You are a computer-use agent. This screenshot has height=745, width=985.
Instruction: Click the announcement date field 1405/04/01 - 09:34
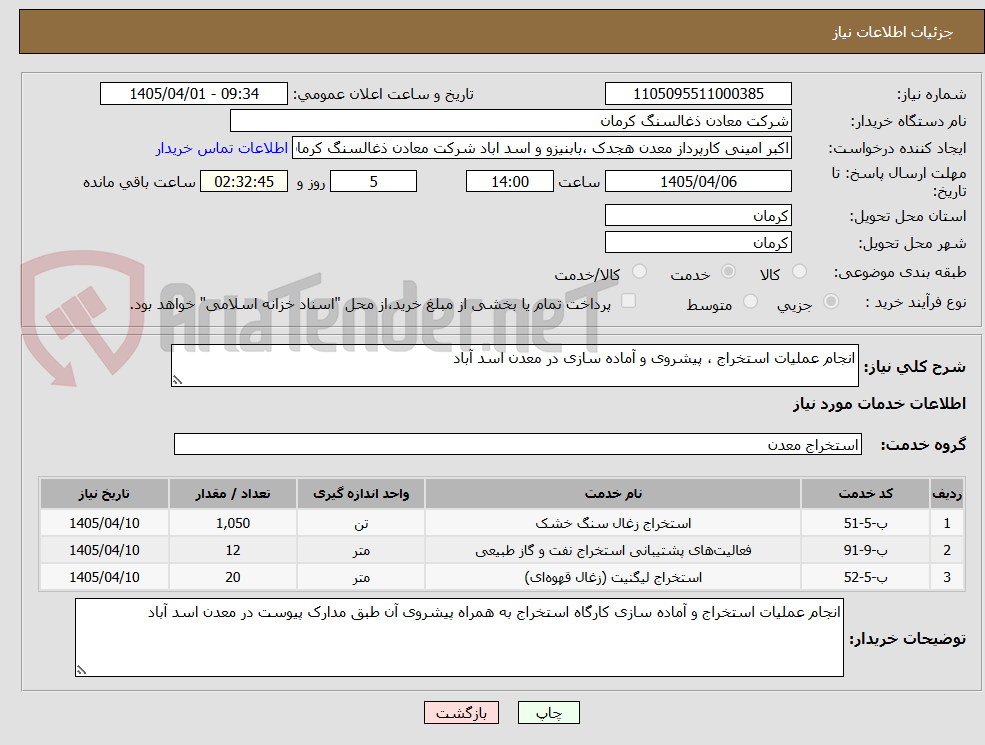193,94
